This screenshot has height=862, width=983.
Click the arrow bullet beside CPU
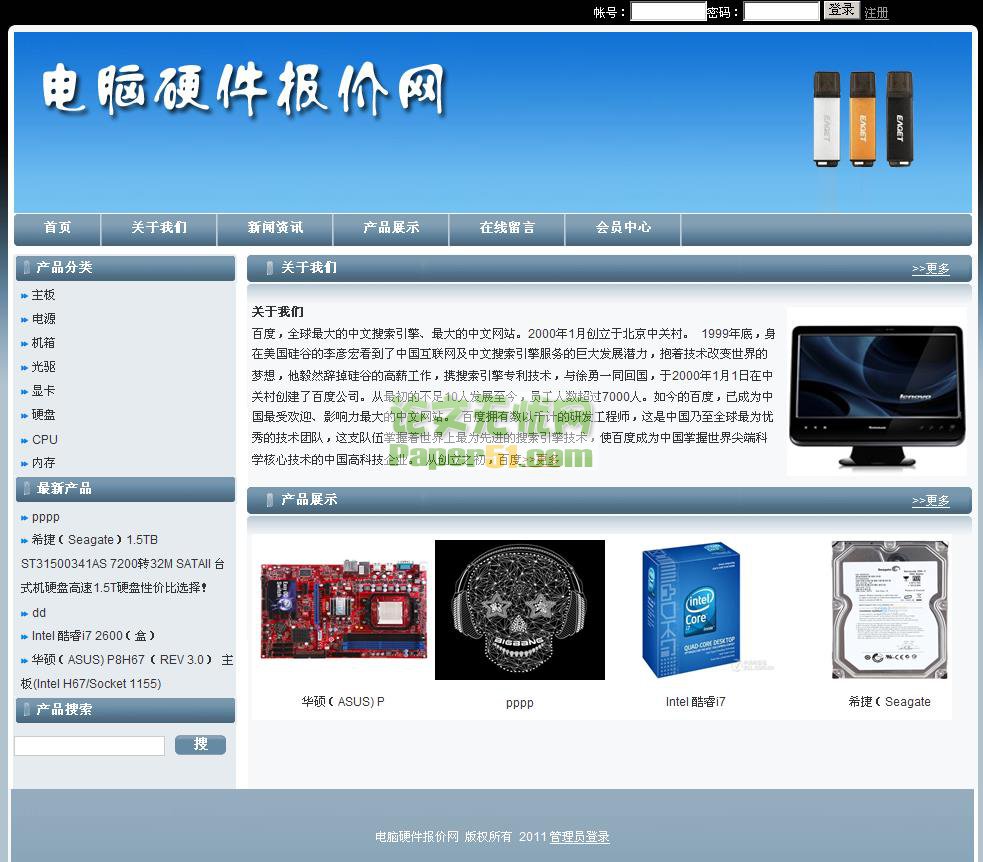coord(24,441)
